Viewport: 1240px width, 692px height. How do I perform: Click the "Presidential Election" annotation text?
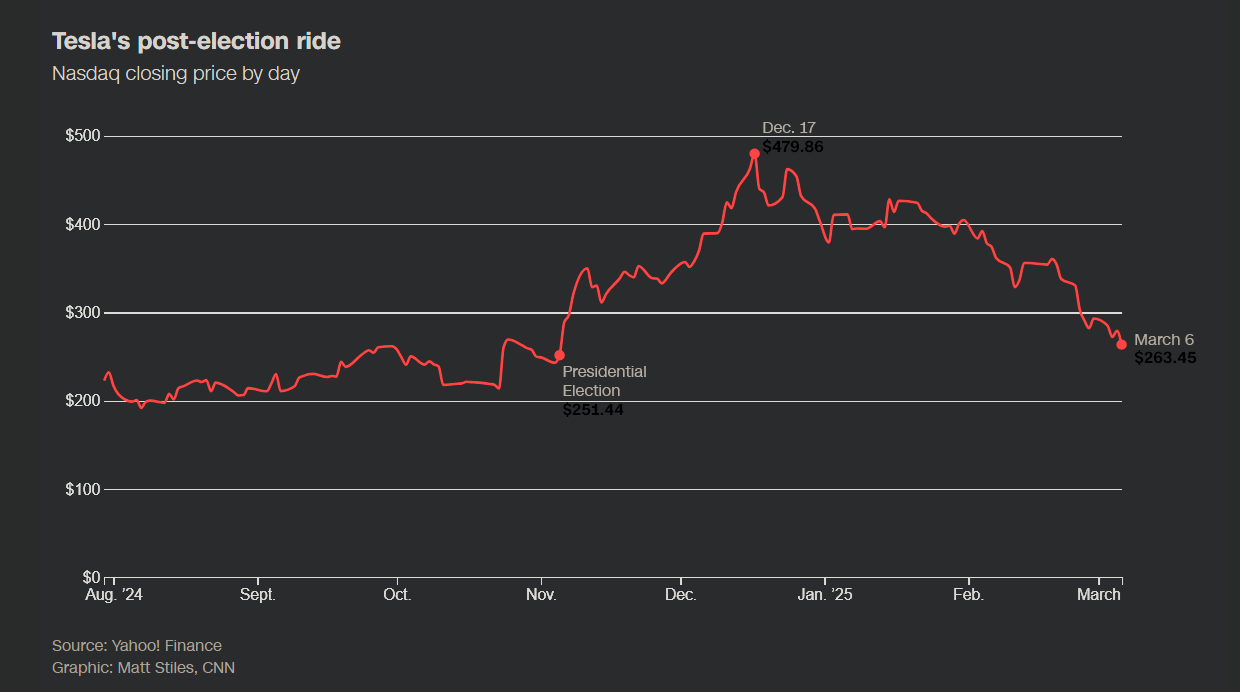tap(604, 381)
